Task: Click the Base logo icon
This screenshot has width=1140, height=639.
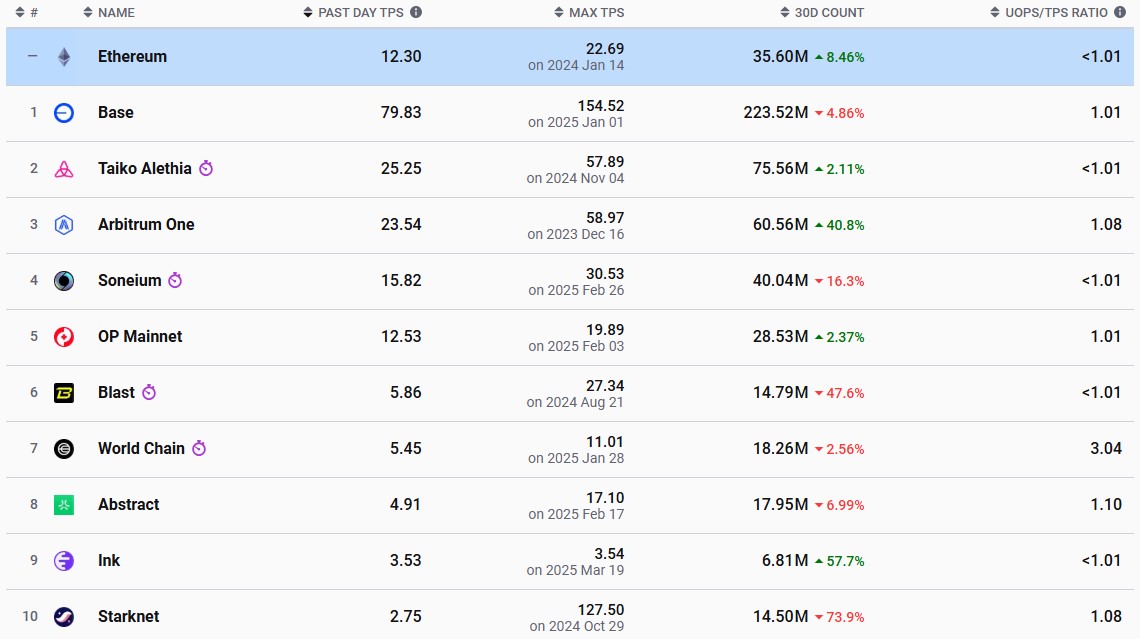Action: (x=64, y=113)
